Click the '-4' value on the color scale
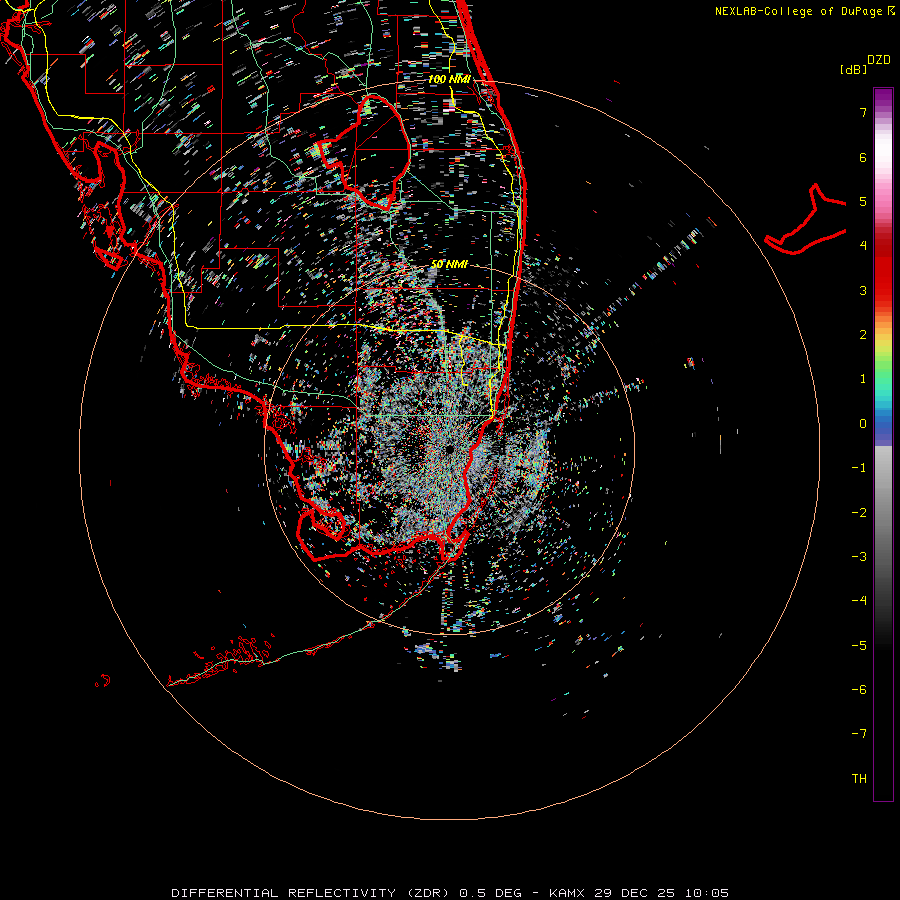 coord(859,601)
